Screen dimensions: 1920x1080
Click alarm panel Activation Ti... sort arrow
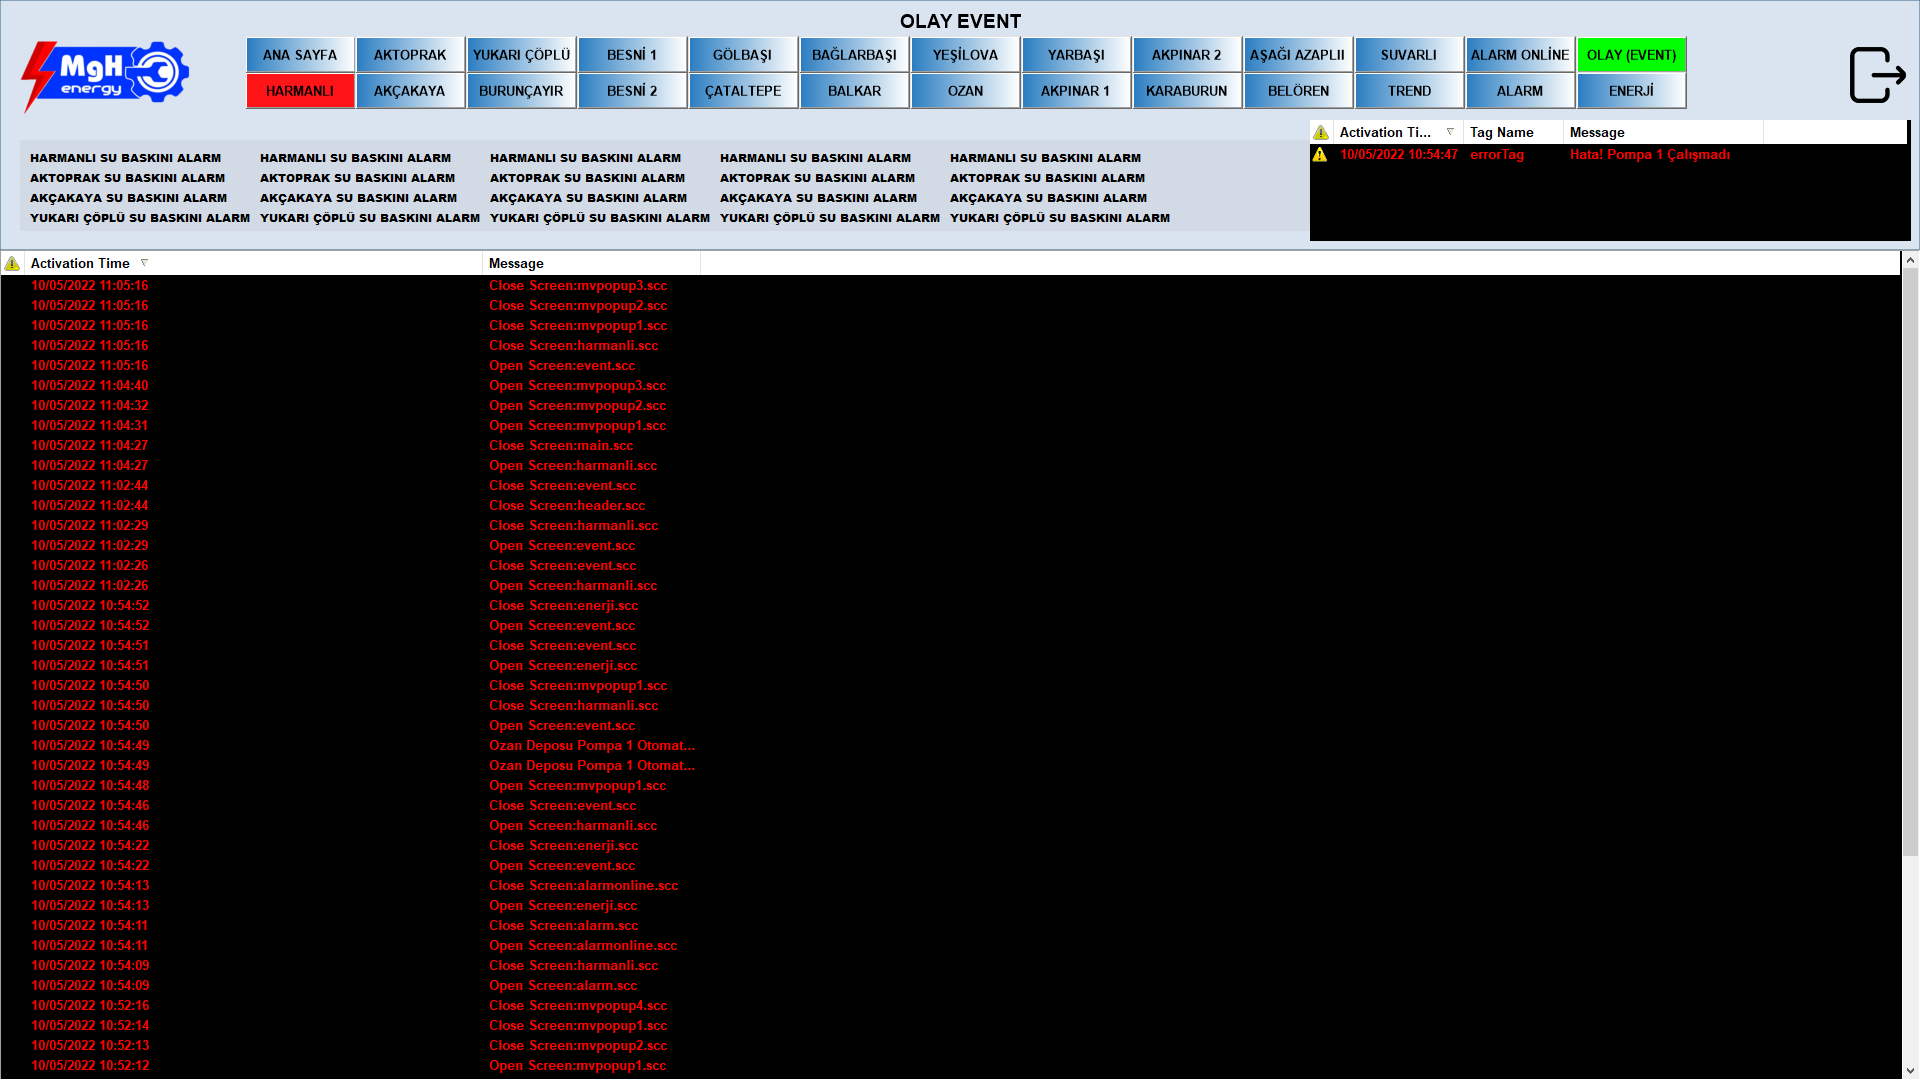coord(1450,132)
